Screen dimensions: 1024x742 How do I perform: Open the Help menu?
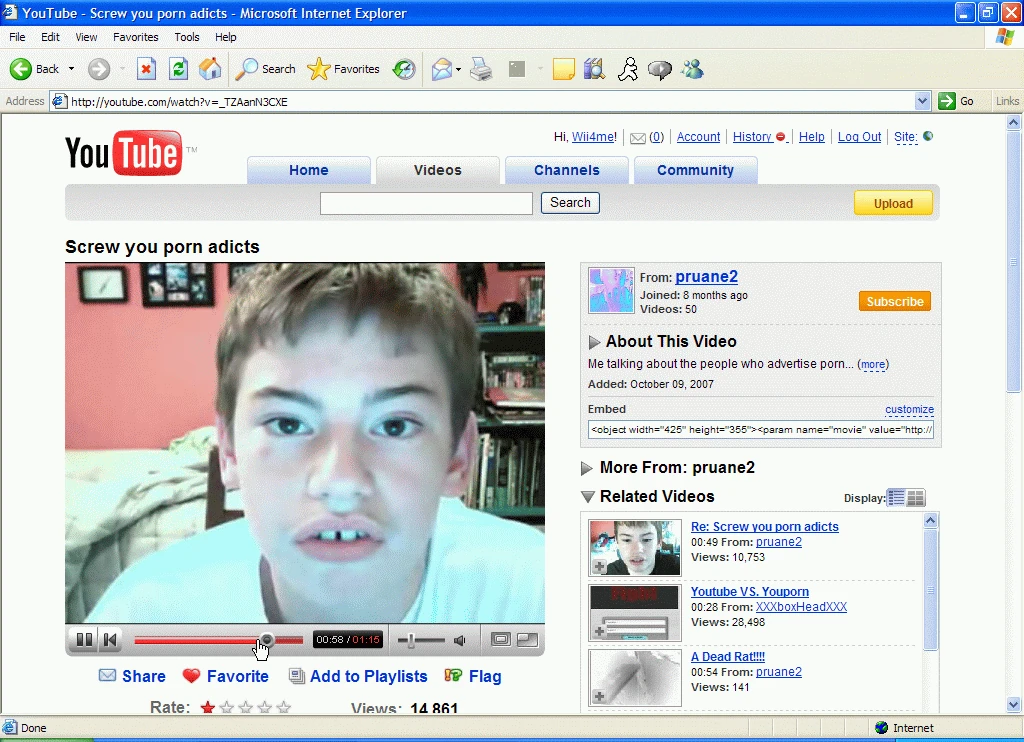point(226,37)
